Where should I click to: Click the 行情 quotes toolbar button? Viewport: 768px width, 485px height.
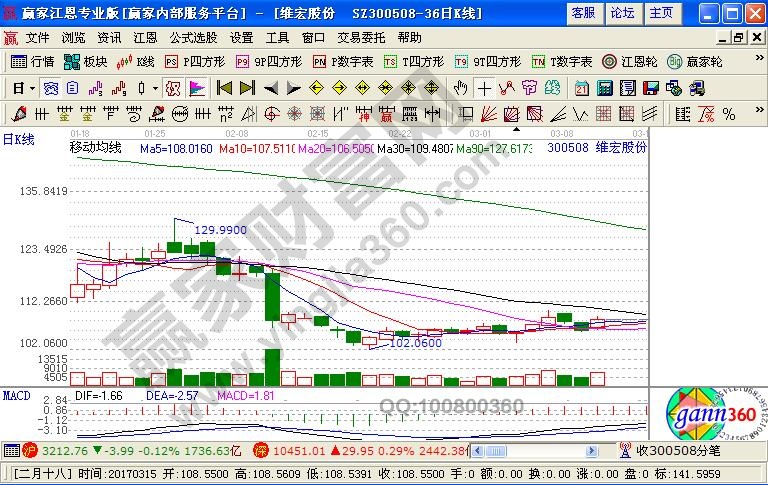(33, 61)
